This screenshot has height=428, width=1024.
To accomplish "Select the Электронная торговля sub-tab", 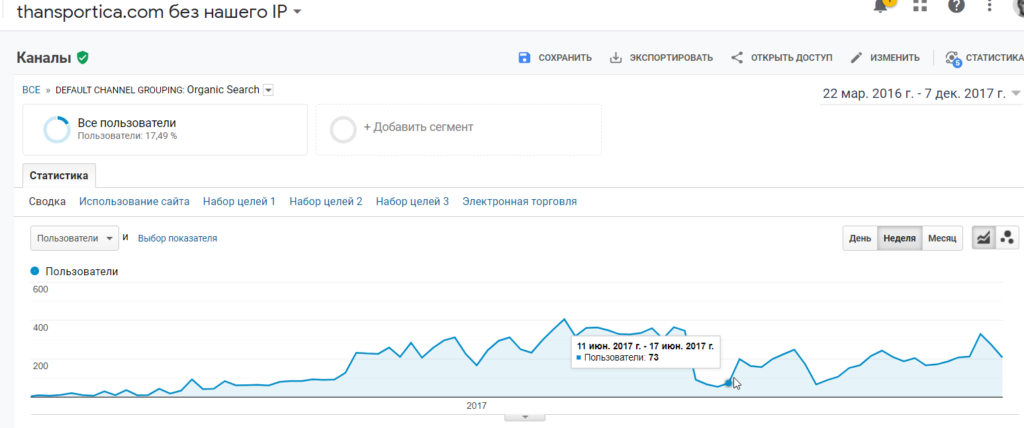I will point(519,201).
